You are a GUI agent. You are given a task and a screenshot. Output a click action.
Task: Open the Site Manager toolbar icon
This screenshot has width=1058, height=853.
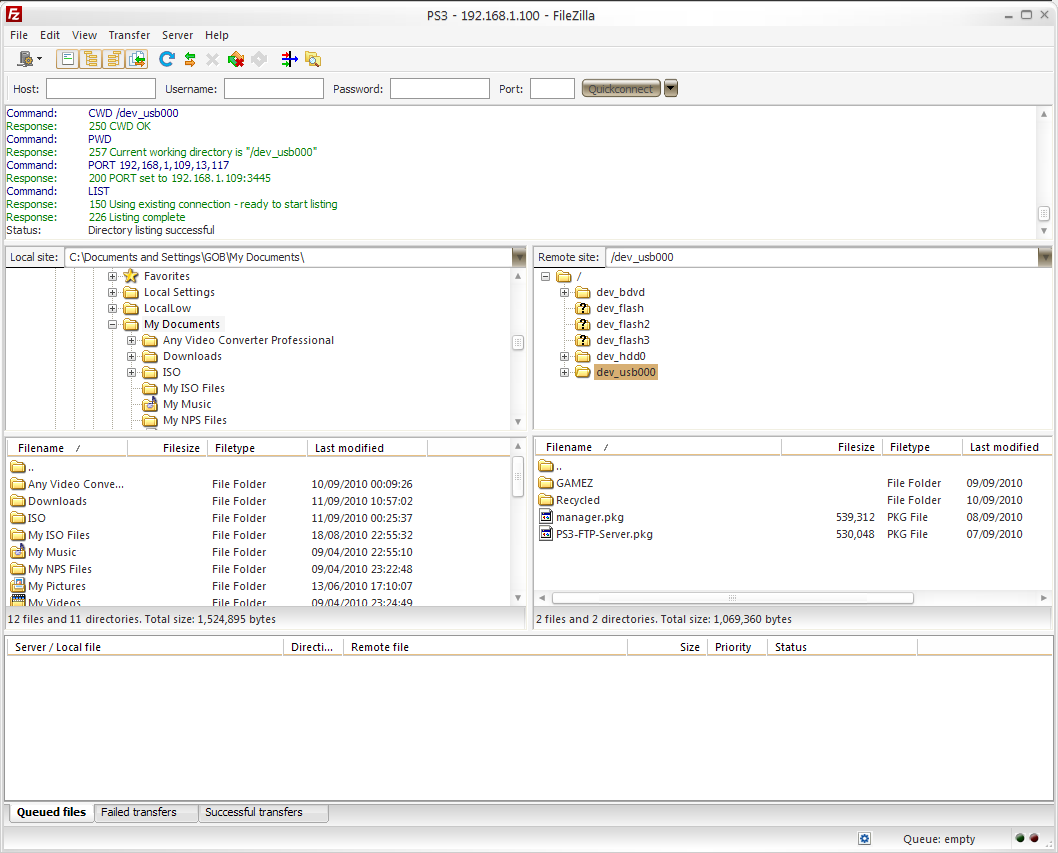(26, 60)
